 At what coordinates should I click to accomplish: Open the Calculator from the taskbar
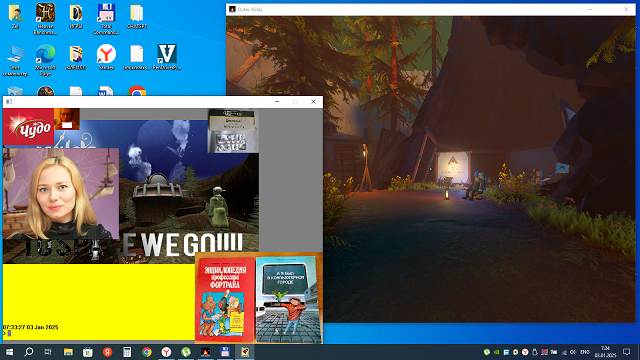tap(127, 352)
